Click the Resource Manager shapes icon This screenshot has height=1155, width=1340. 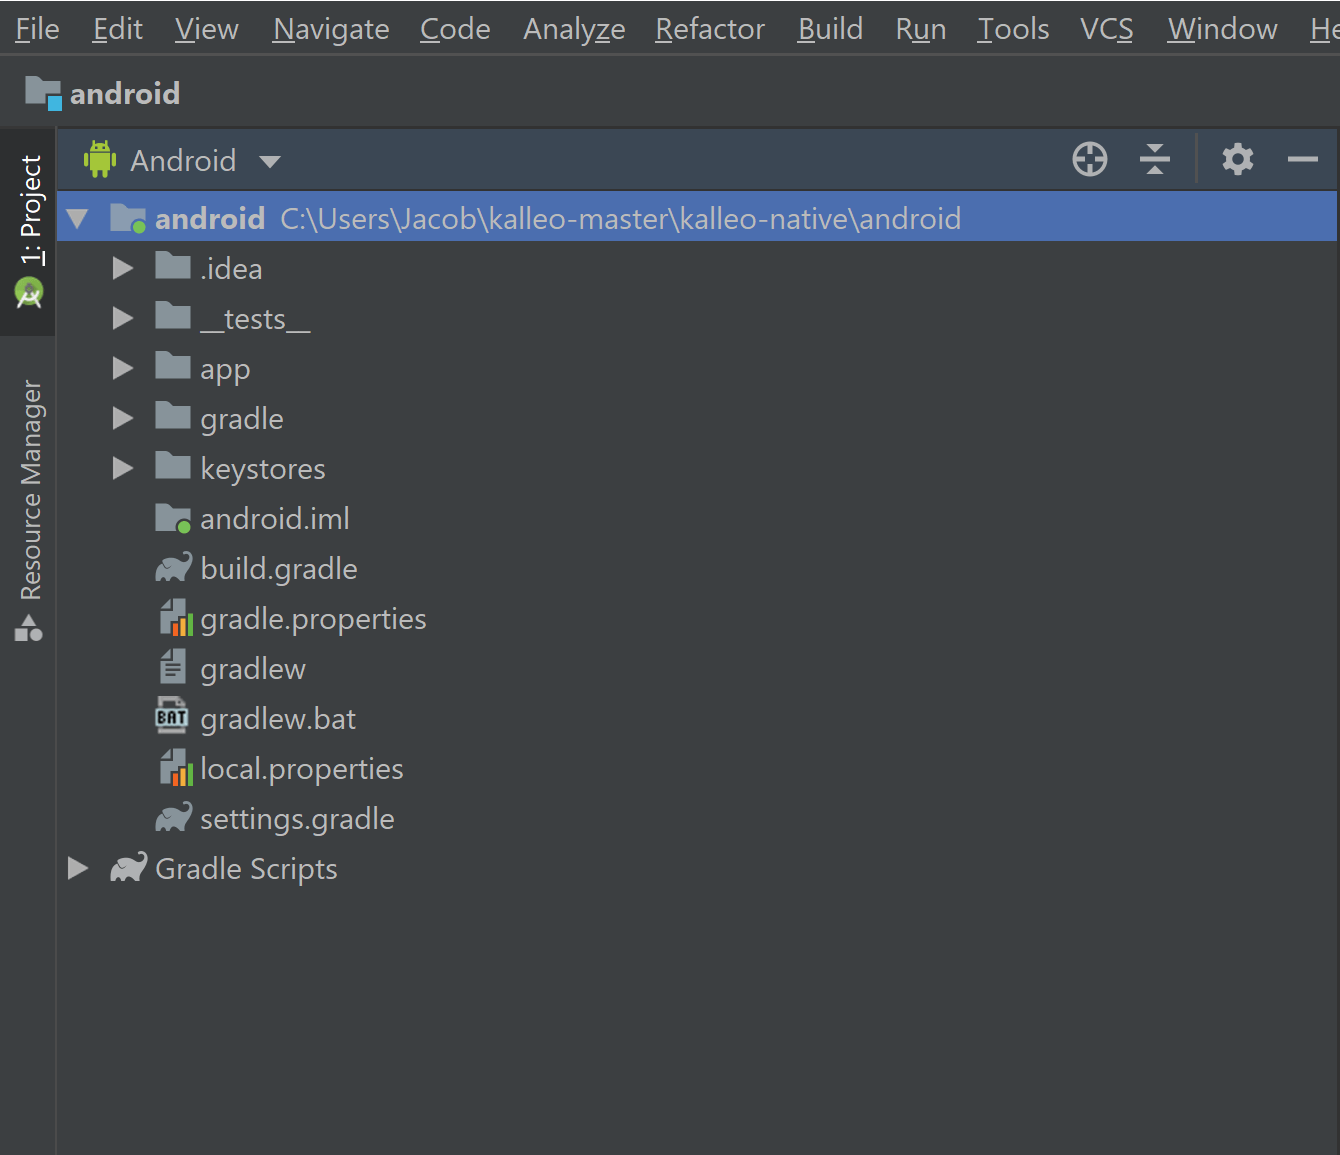pyautogui.click(x=29, y=628)
